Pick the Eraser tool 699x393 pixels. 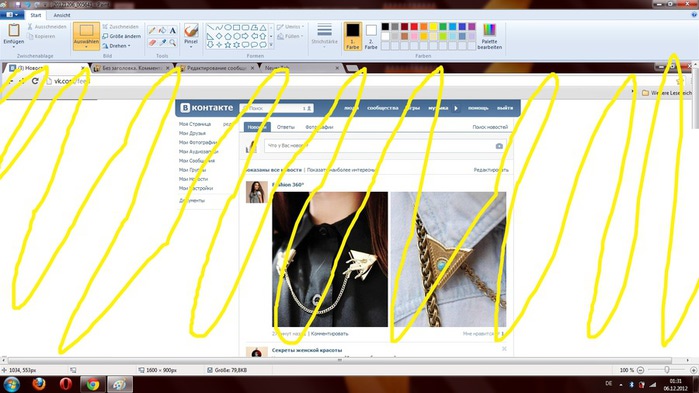pos(152,43)
